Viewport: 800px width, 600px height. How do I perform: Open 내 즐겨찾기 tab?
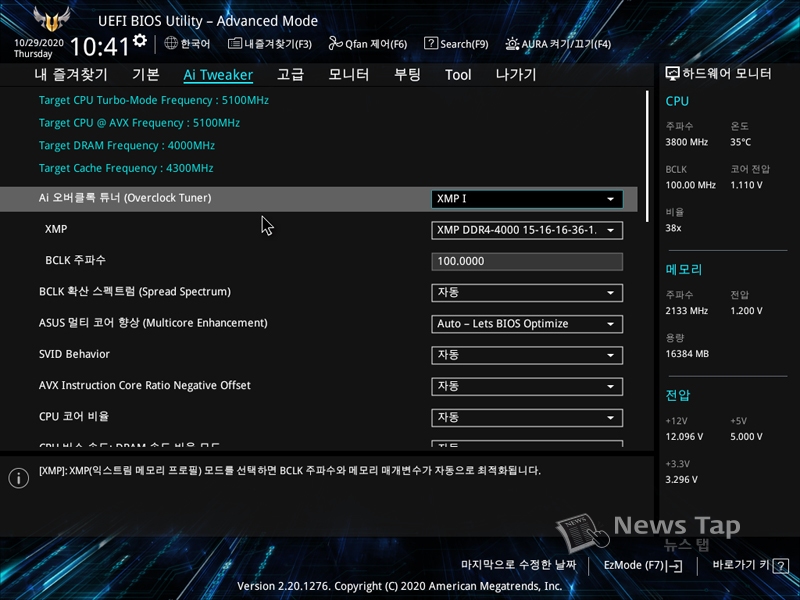point(71,75)
